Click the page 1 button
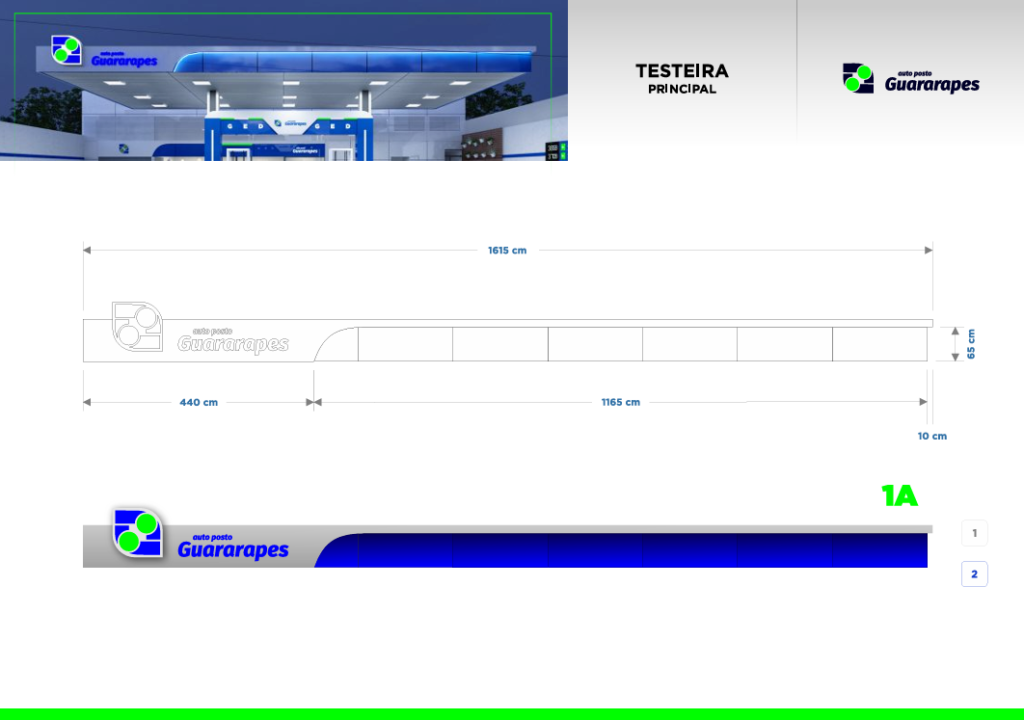 [974, 533]
